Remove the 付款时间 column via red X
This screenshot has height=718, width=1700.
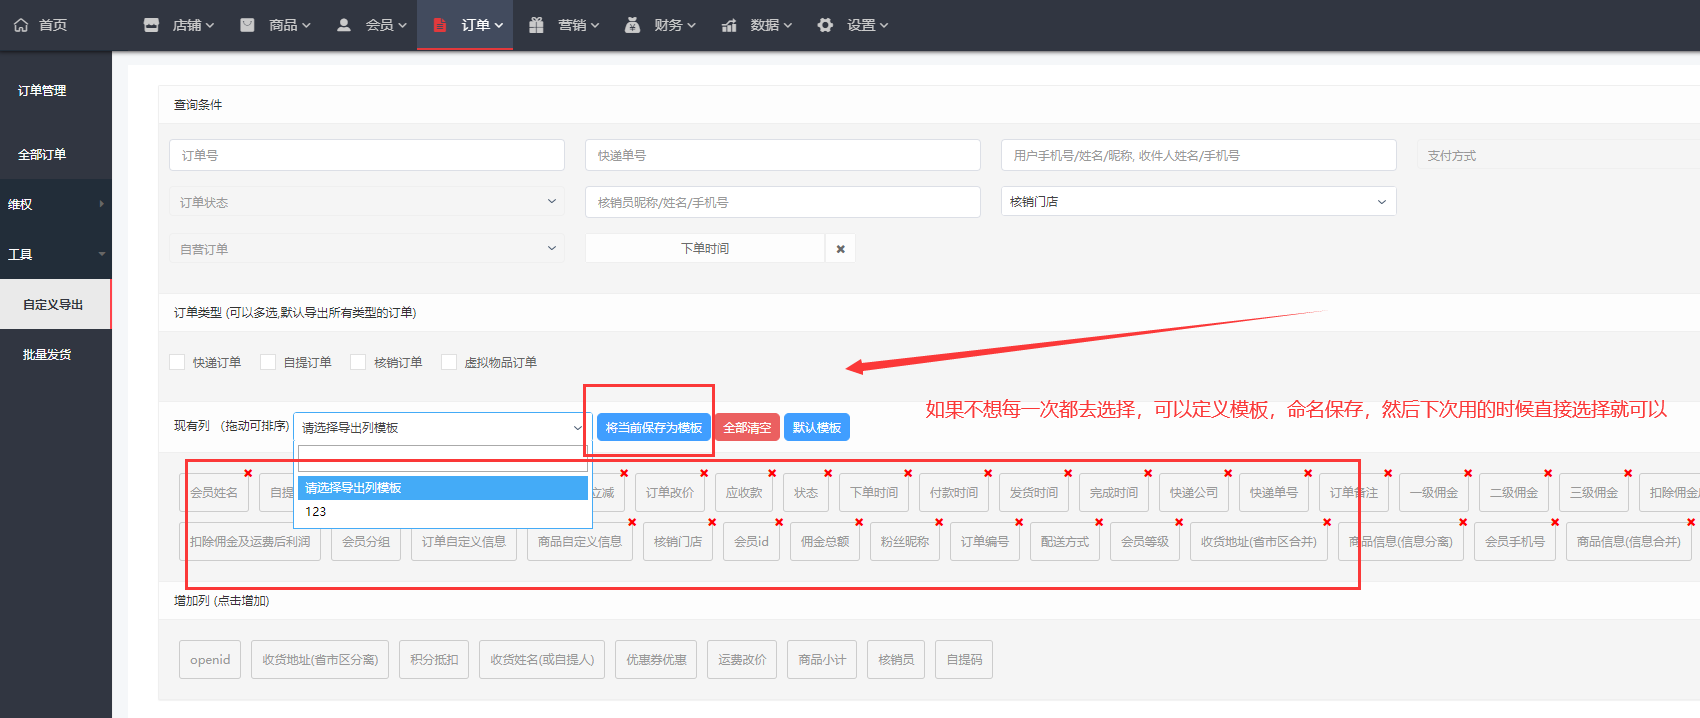[x=988, y=473]
